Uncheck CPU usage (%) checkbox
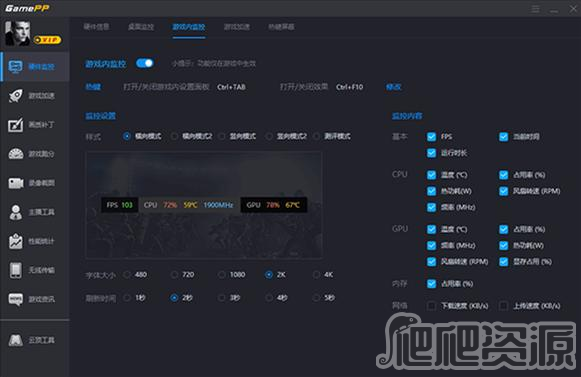The width and height of the screenshot is (581, 377). click(504, 175)
